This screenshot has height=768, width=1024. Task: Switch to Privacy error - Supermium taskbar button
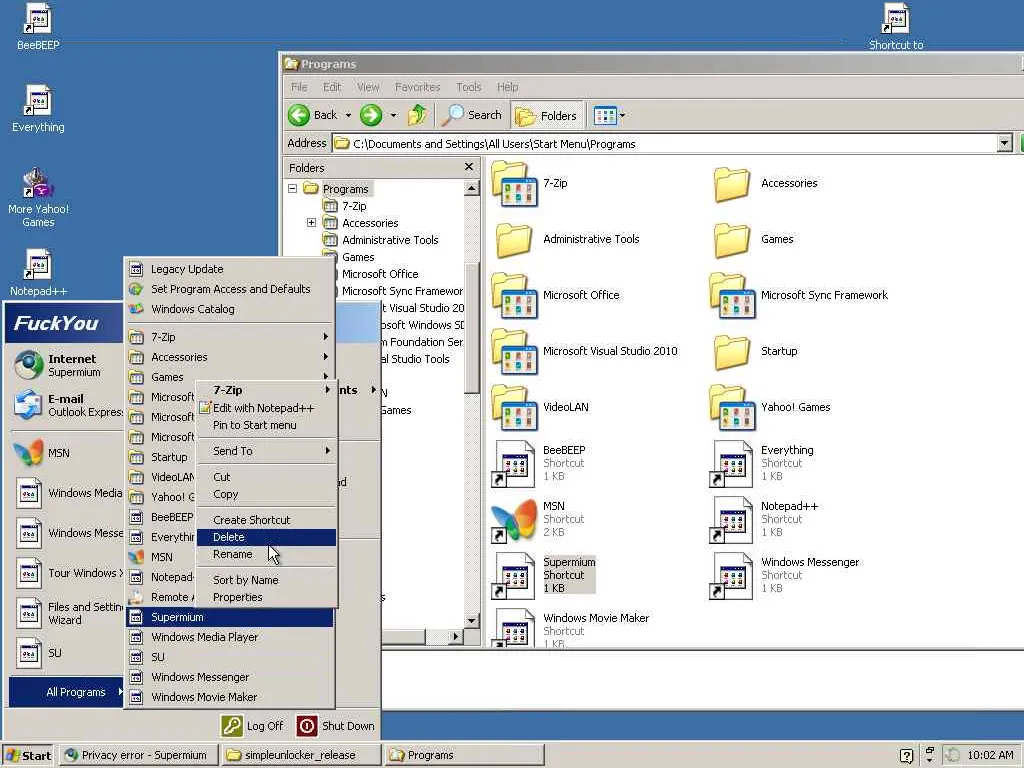(x=138, y=755)
